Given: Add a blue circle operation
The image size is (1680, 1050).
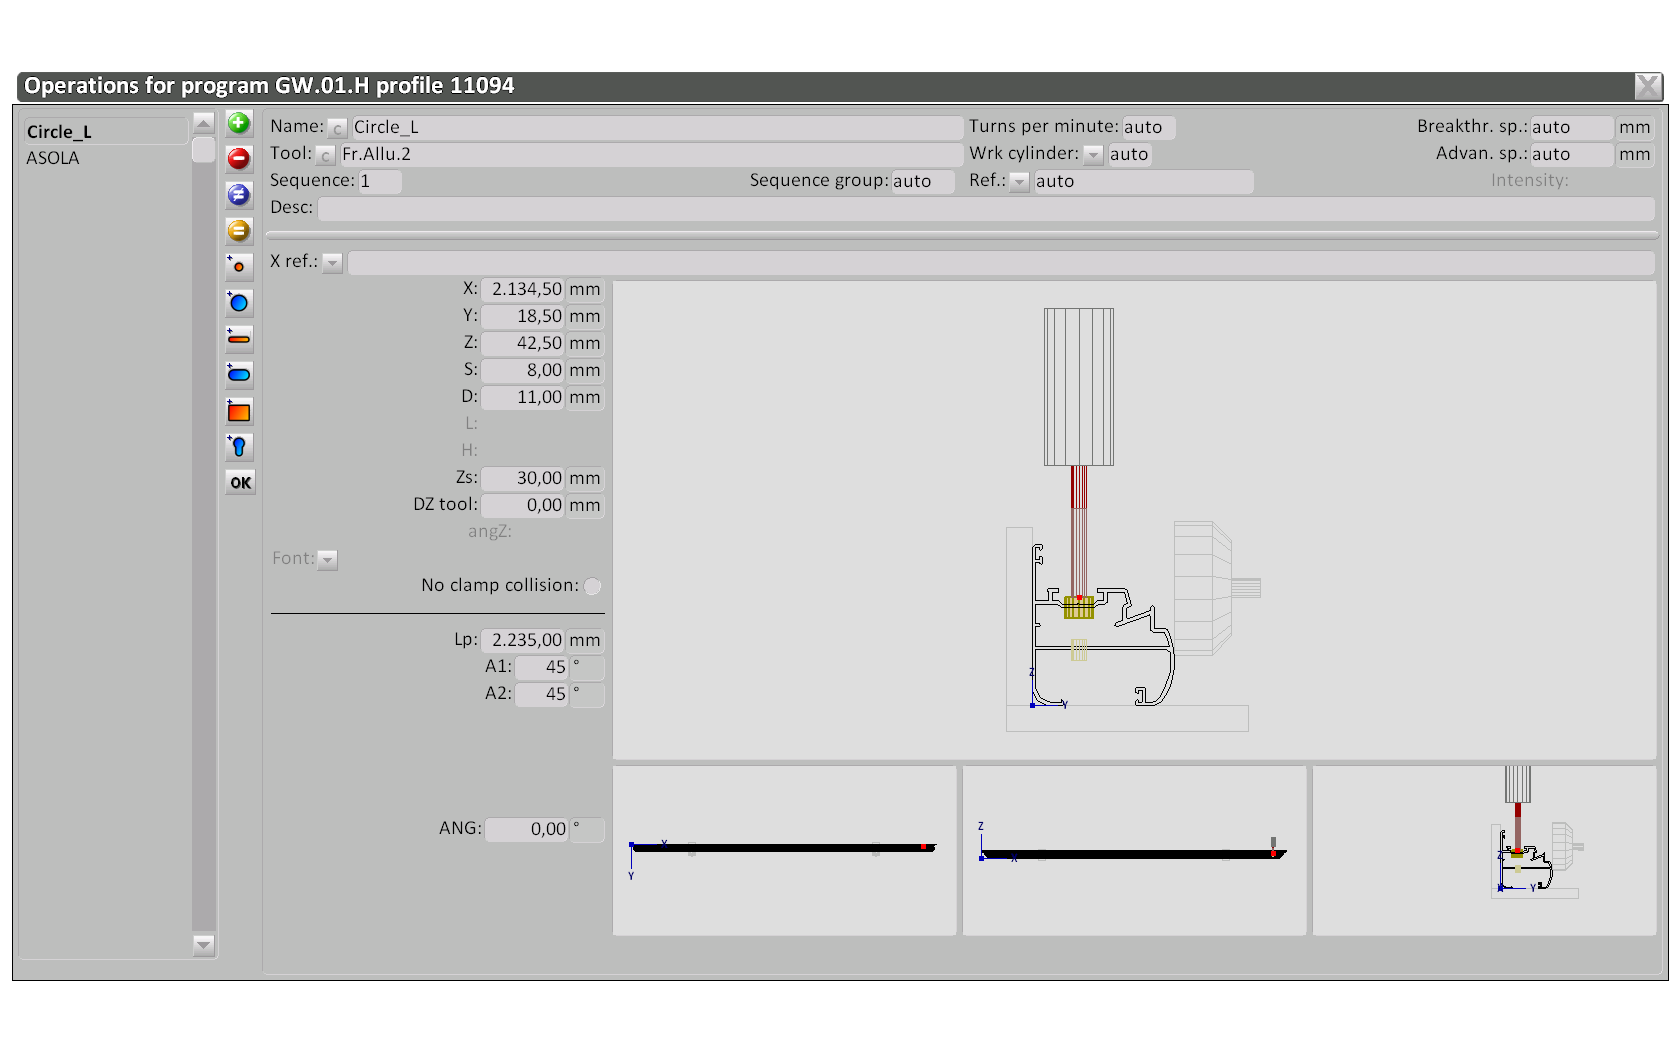Looking at the screenshot, I should [x=239, y=302].
